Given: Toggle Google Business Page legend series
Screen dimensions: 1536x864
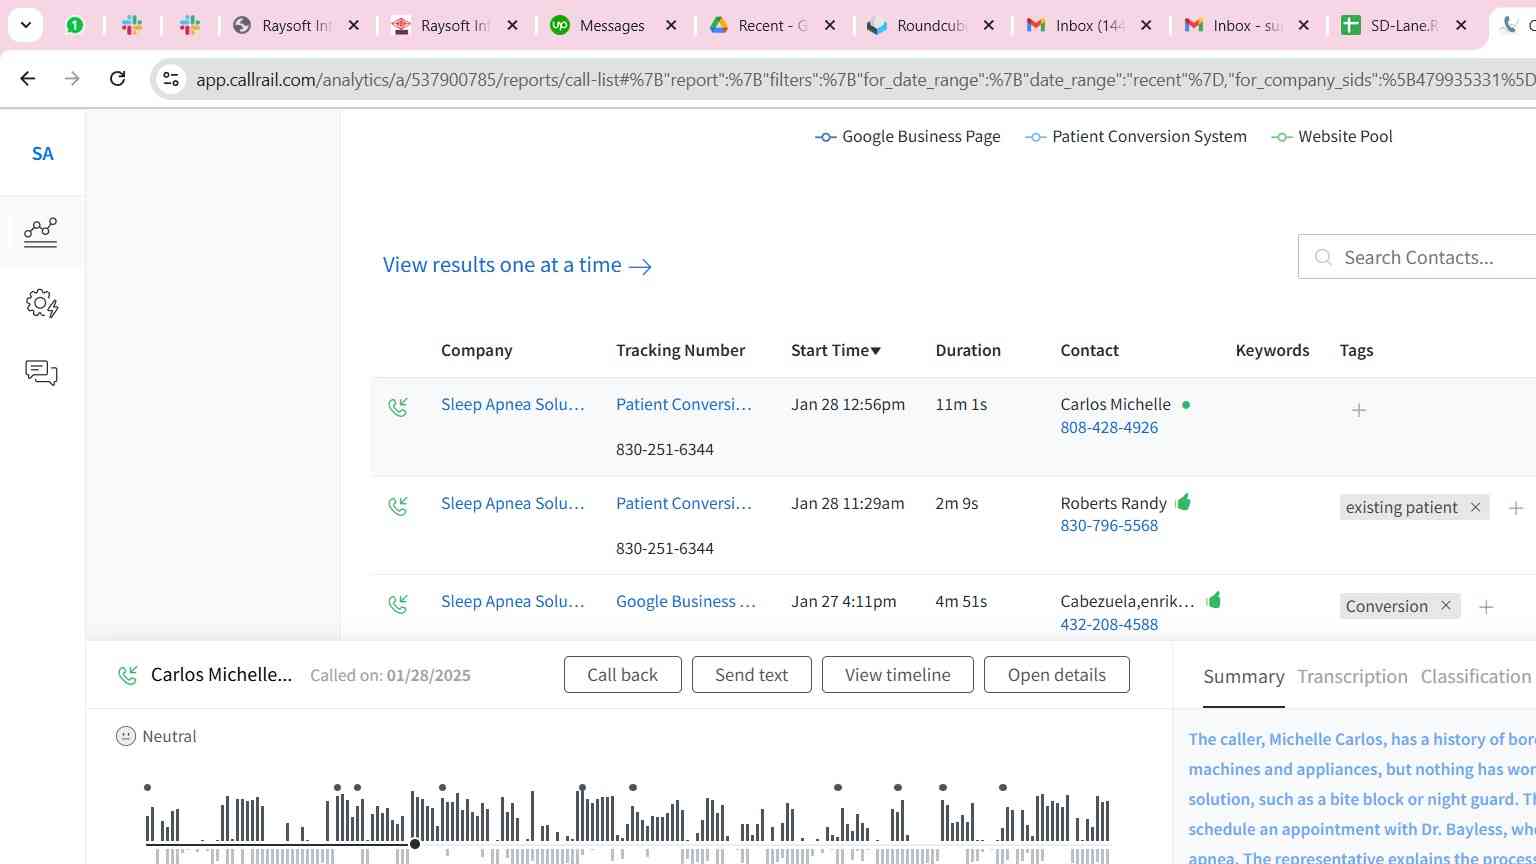Looking at the screenshot, I should click(908, 137).
